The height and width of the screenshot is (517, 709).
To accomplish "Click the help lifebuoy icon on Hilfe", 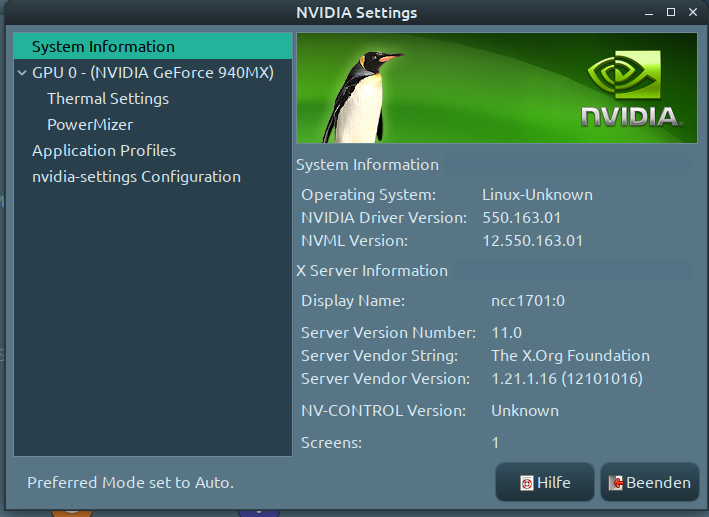I will [526, 483].
